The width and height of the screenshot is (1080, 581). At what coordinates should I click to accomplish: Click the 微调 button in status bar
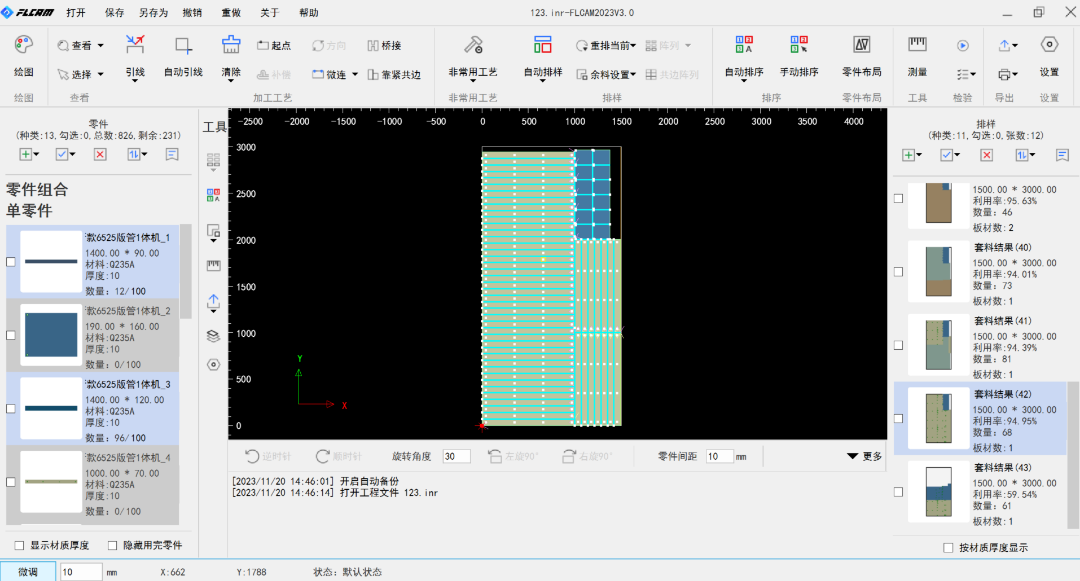click(x=28, y=571)
